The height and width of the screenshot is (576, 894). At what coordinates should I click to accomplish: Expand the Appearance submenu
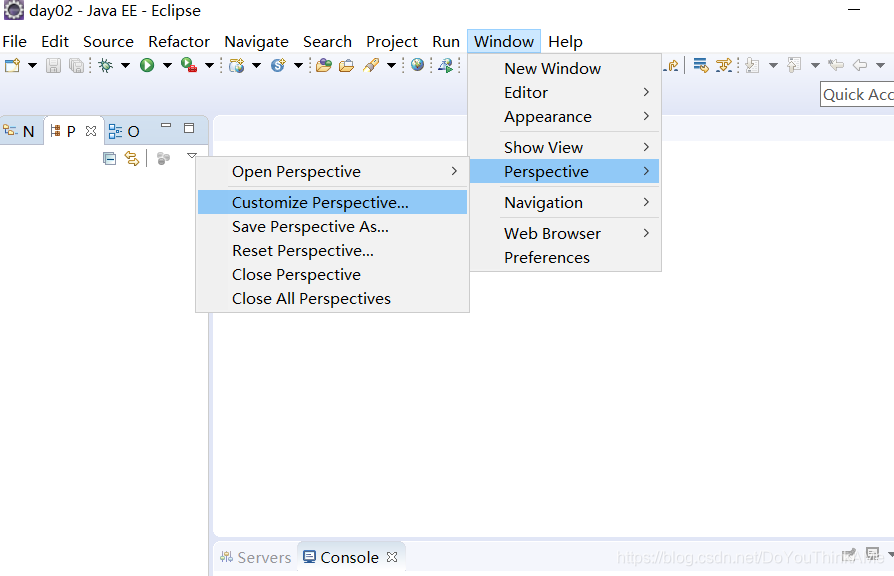tap(564, 117)
